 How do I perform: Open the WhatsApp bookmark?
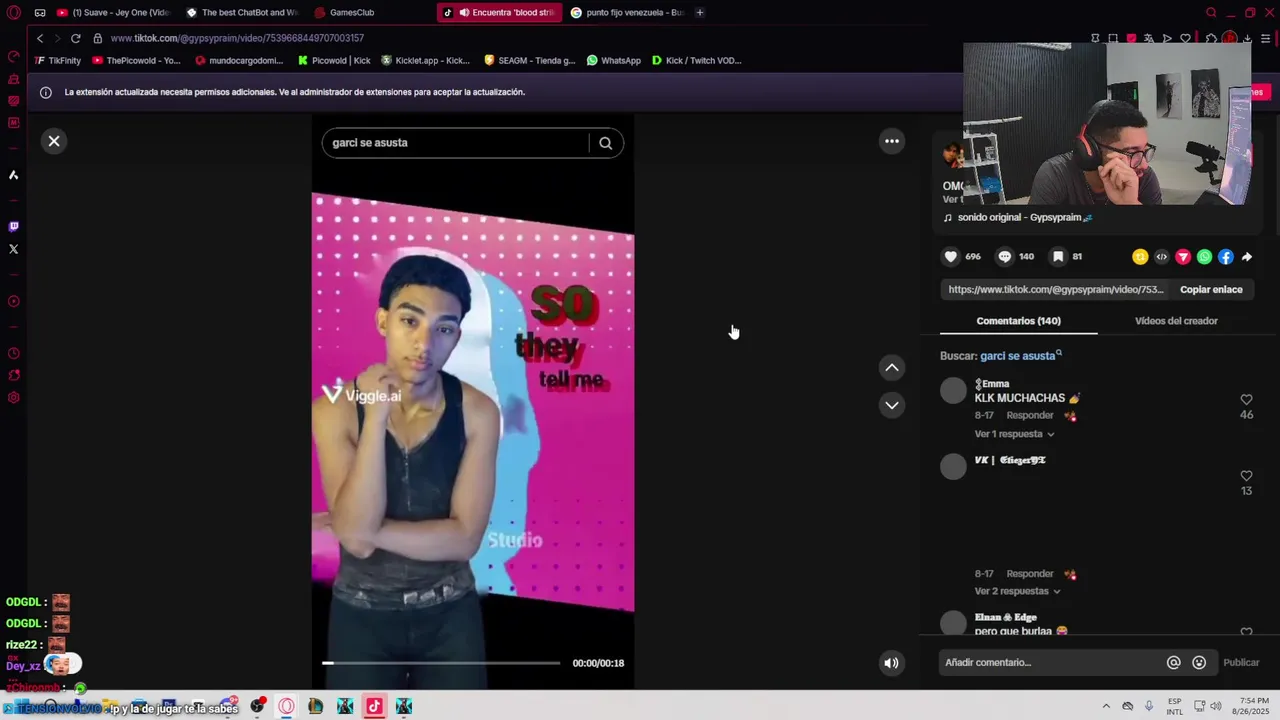pos(613,60)
